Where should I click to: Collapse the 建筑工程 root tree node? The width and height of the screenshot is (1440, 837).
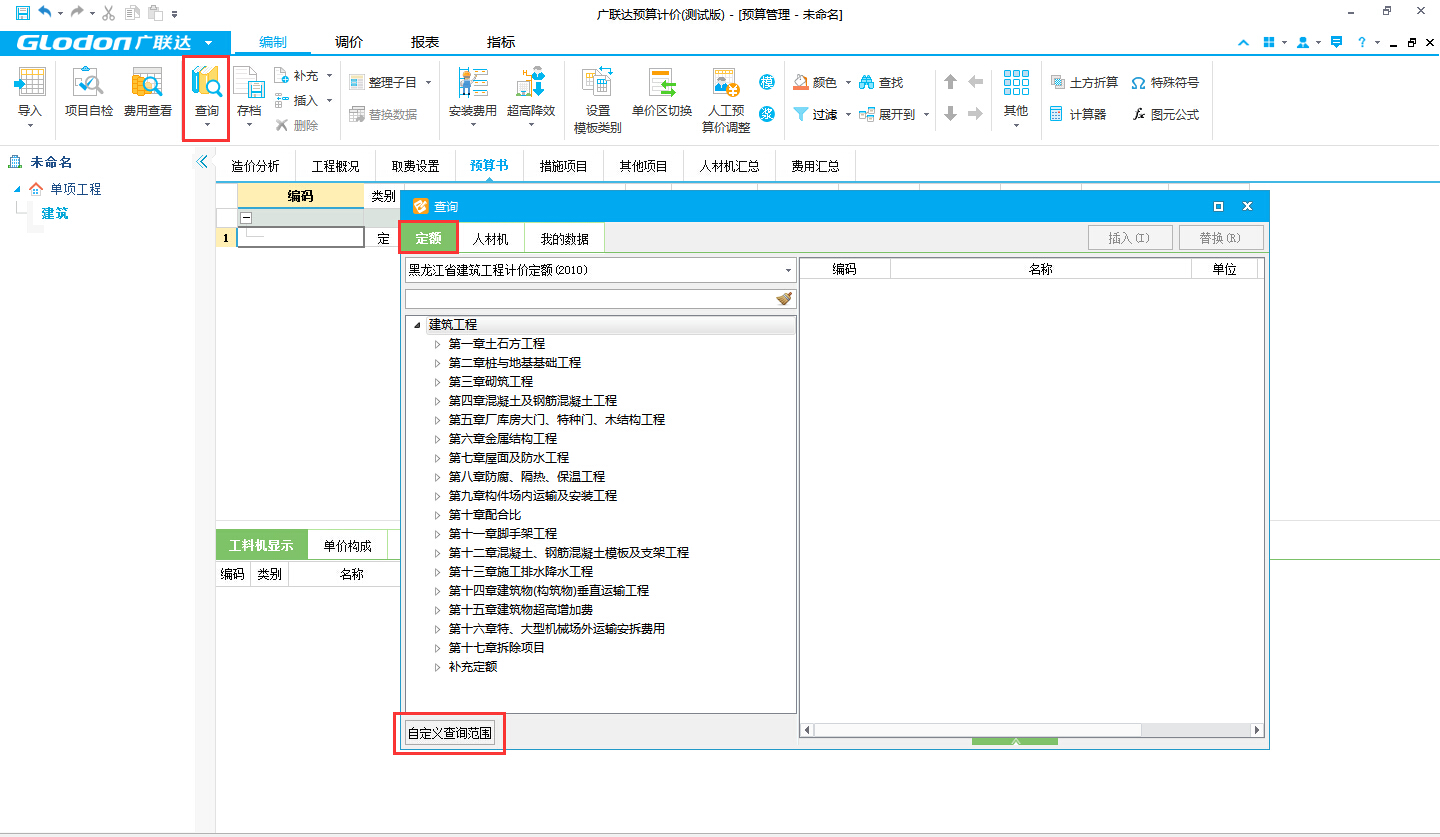(x=417, y=325)
